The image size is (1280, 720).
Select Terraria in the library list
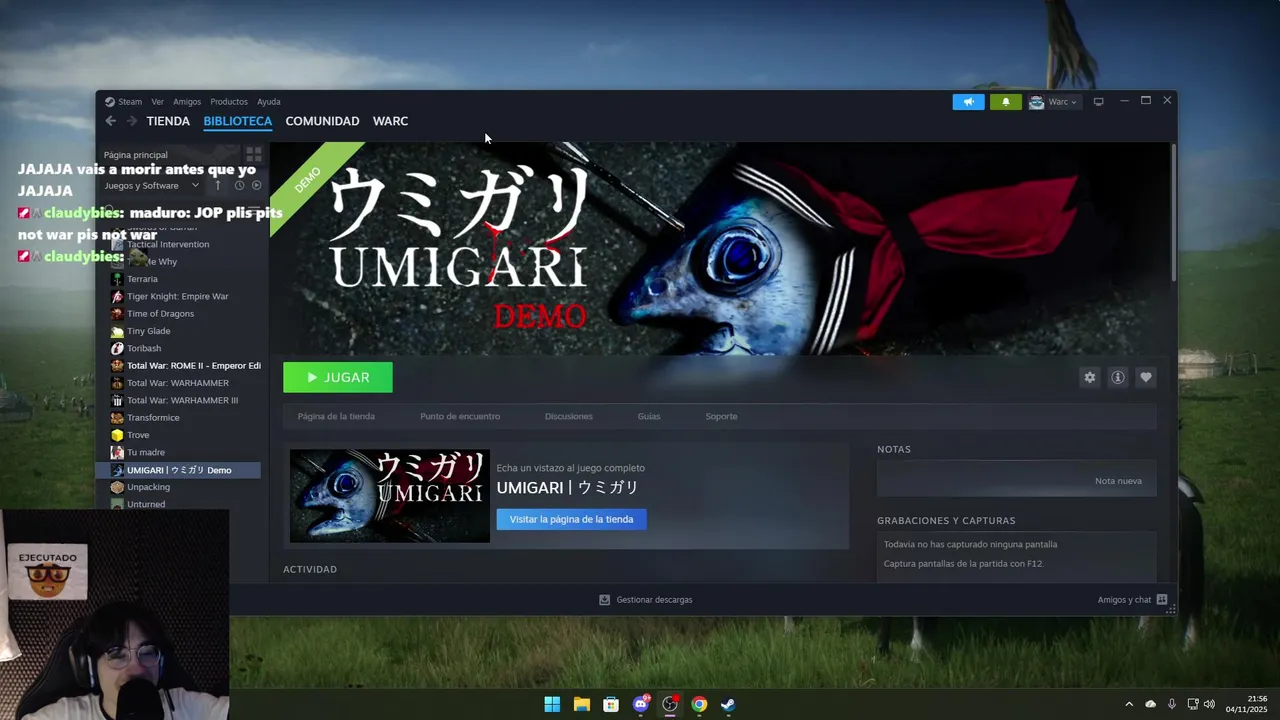coord(142,279)
